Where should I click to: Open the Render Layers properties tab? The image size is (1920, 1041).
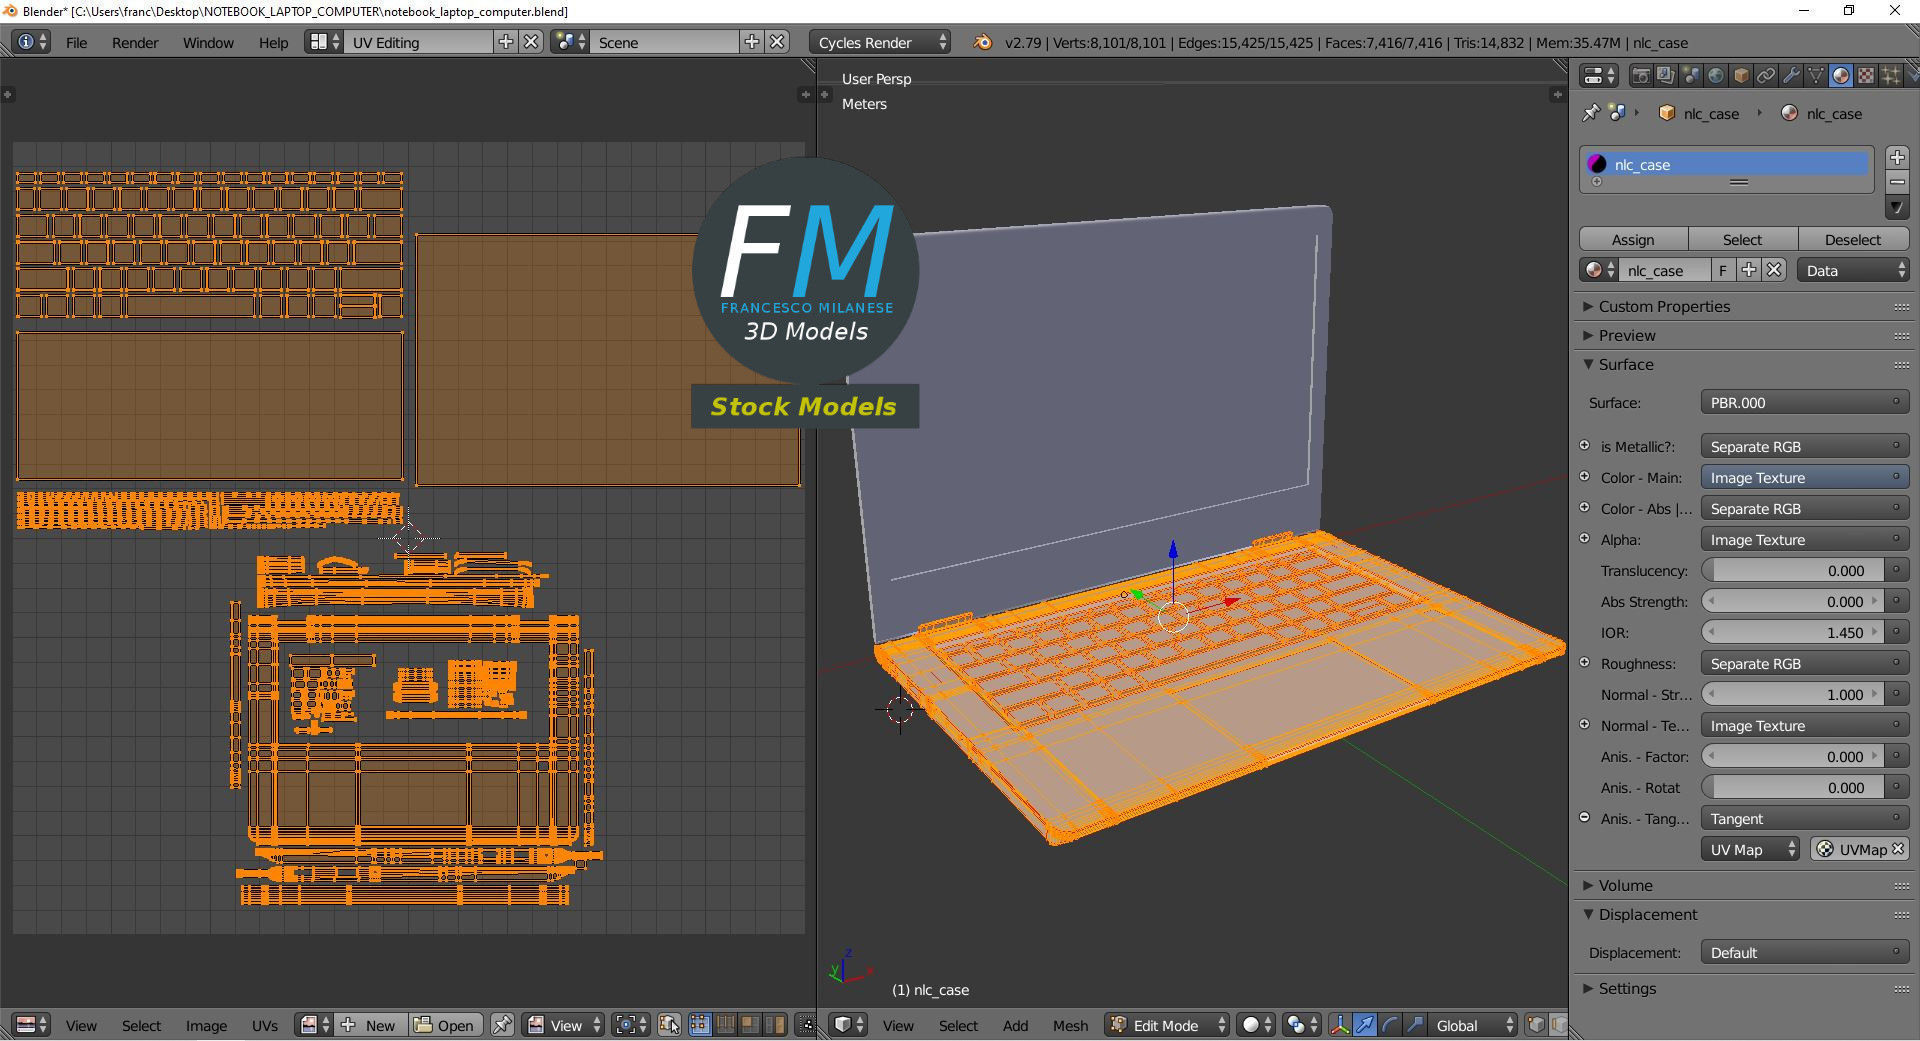(x=1666, y=75)
